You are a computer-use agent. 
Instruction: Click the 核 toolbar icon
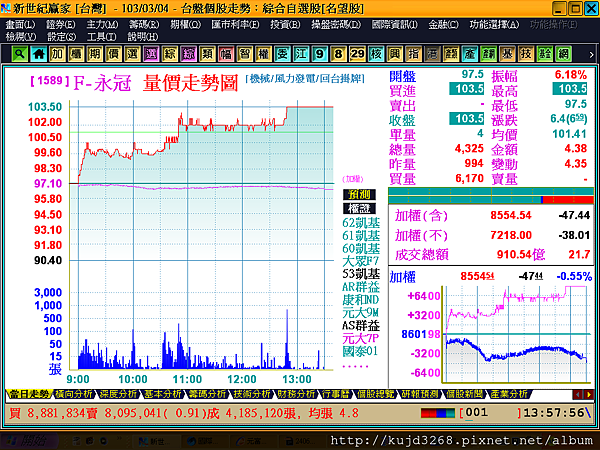[376, 54]
